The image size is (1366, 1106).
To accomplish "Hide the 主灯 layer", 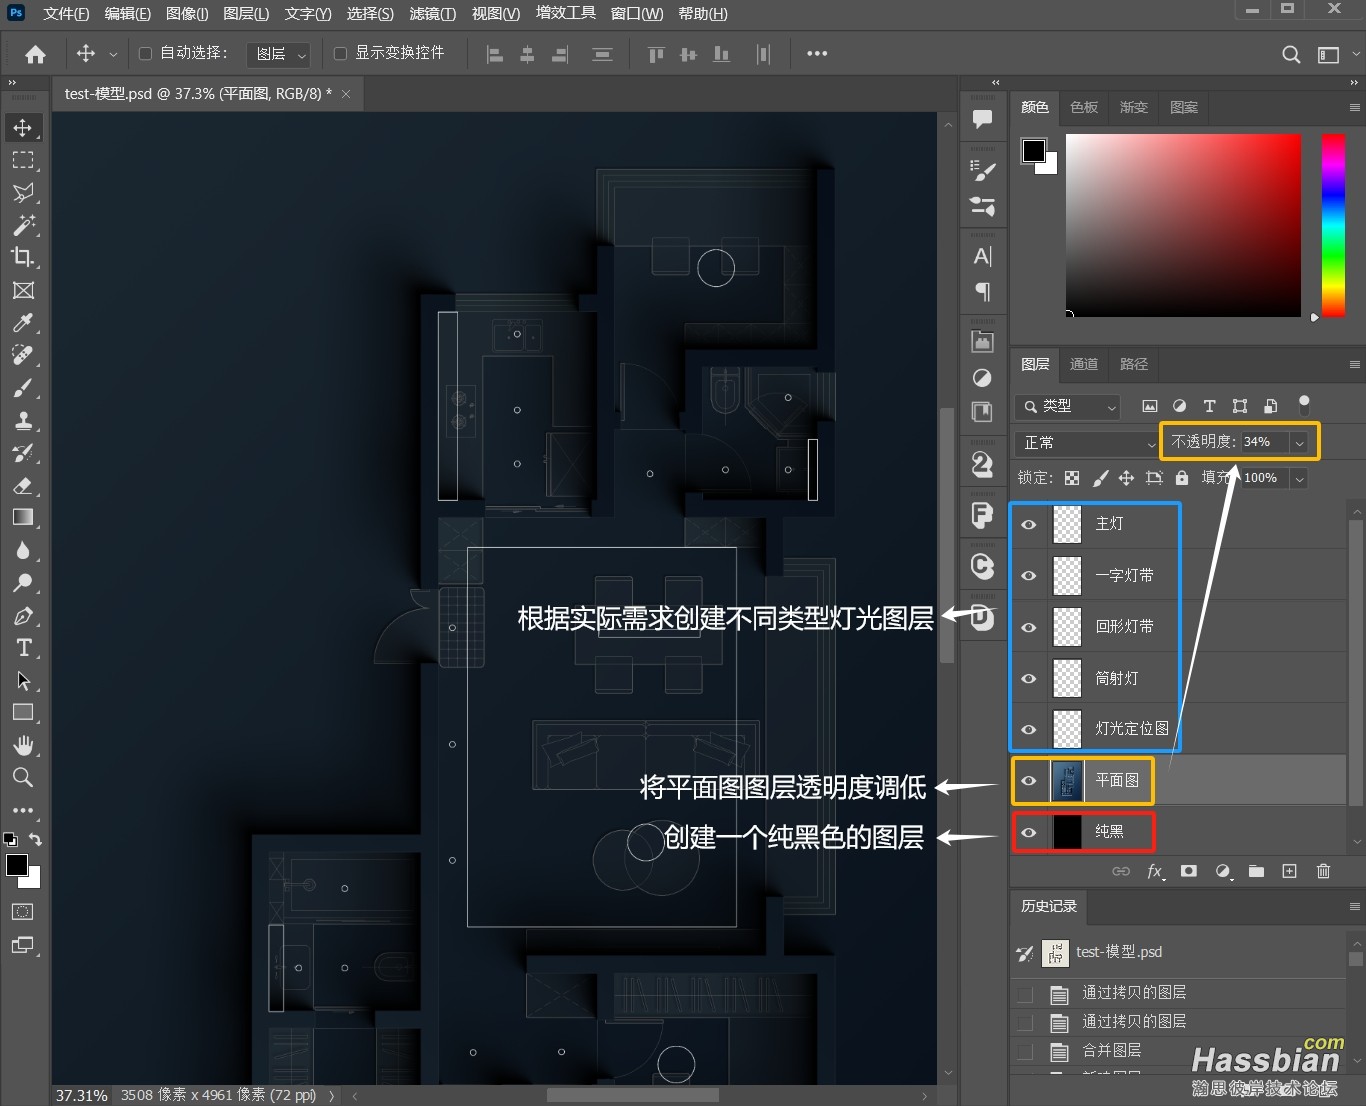I will pos(1028,524).
